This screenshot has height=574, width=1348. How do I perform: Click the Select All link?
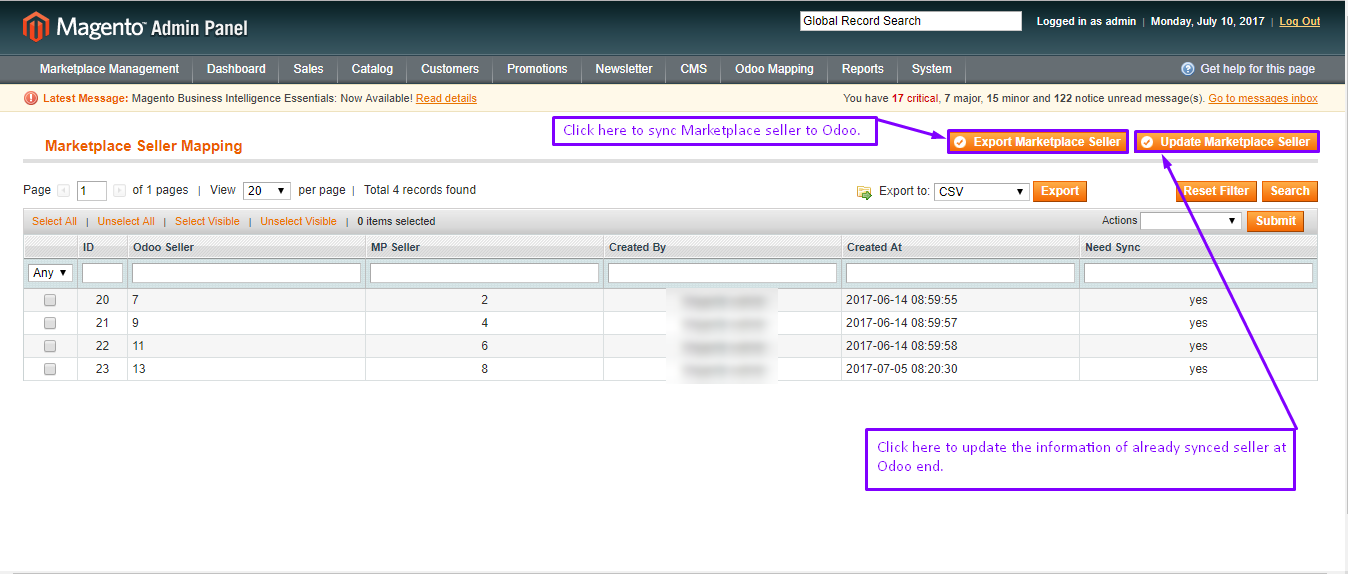[54, 221]
